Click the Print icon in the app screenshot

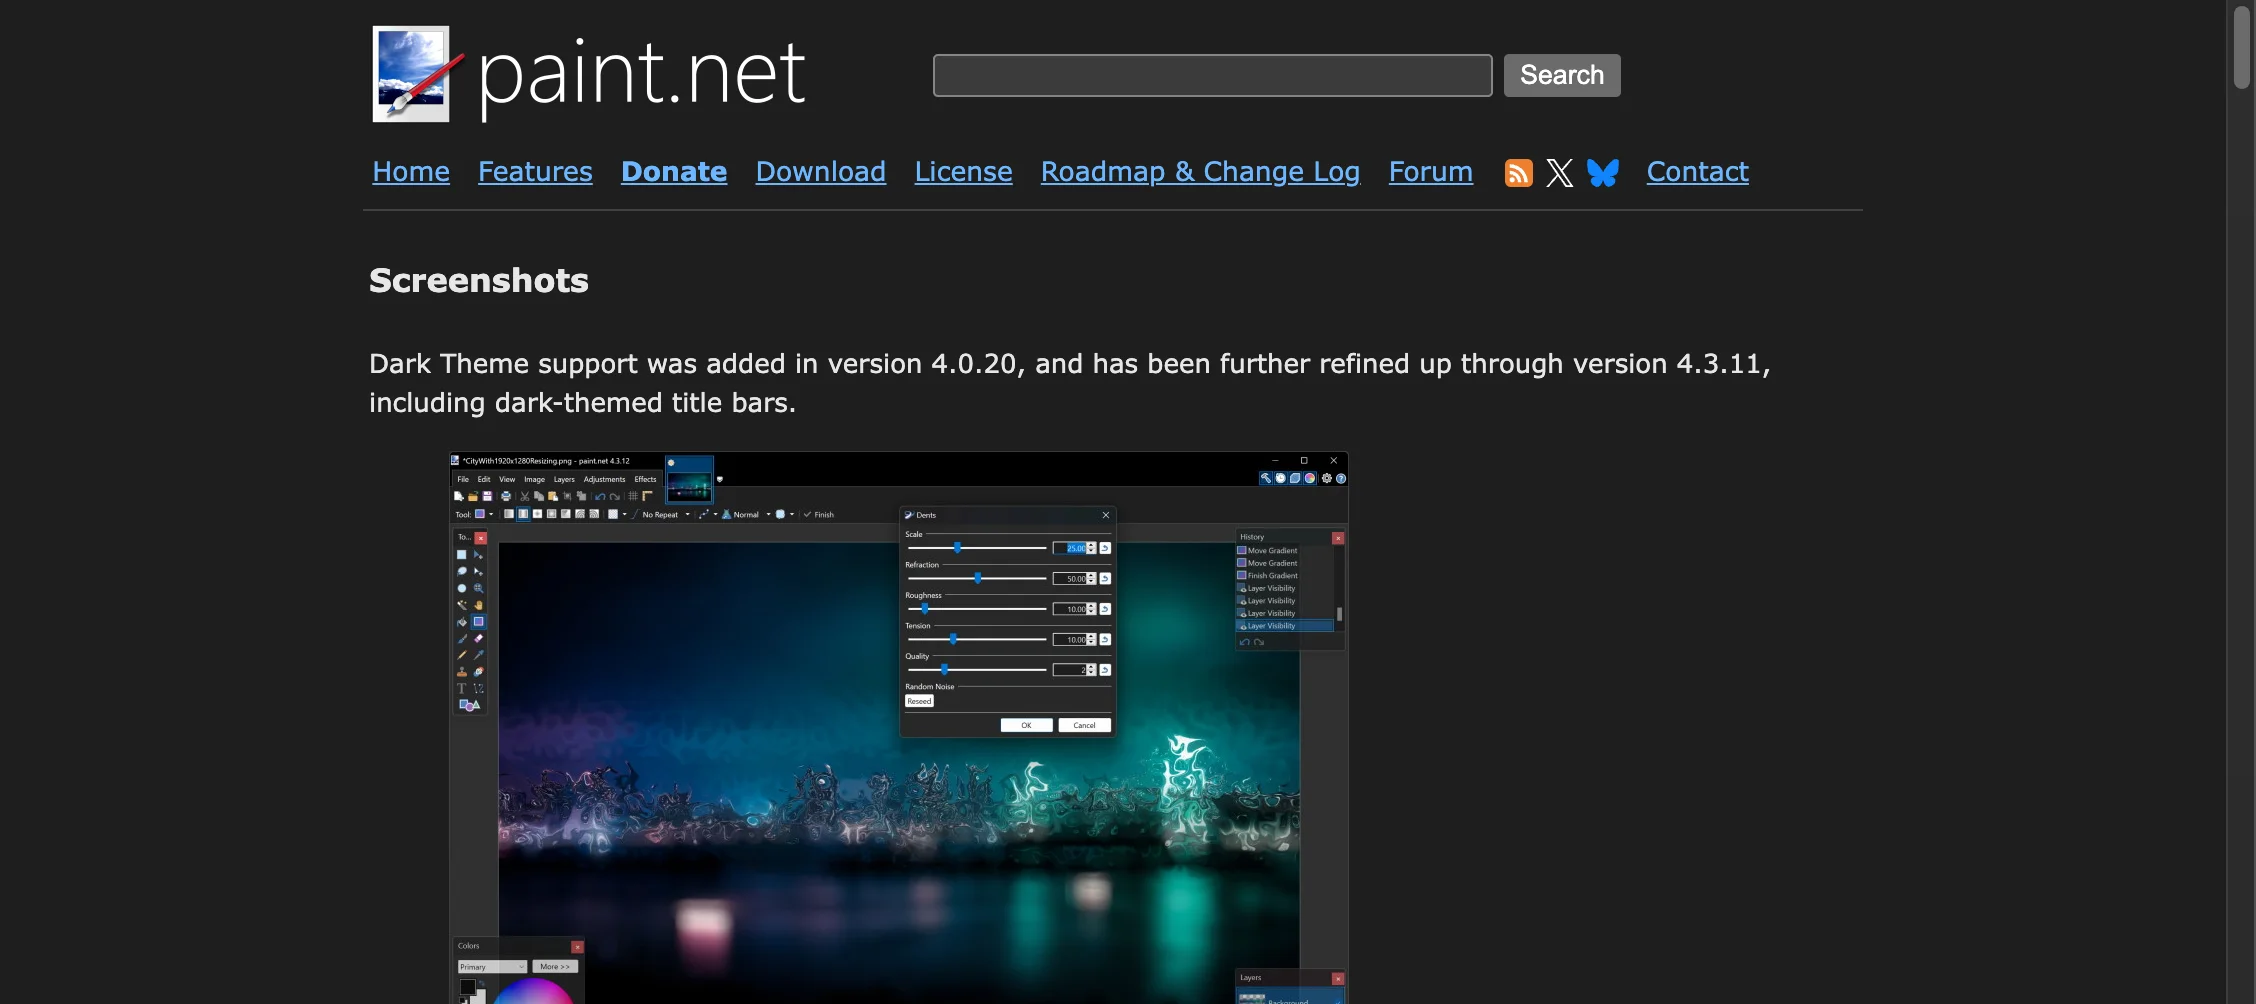coord(506,496)
